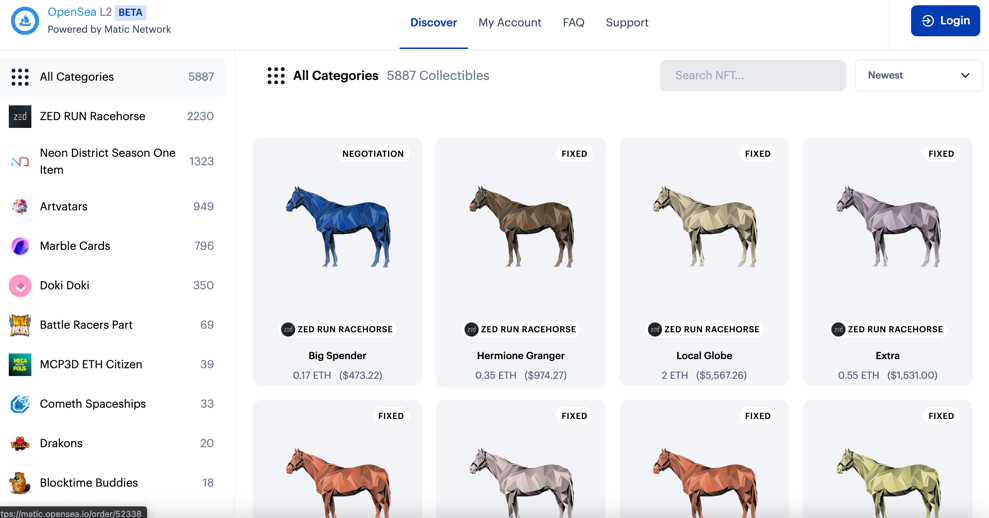Select the ZED RUN Racehorse category icon
Viewport: 989px width, 518px height.
pyautogui.click(x=20, y=117)
